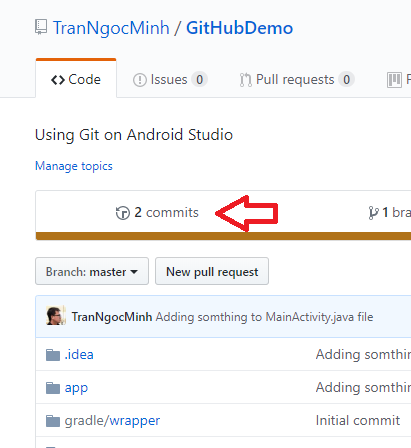The image size is (411, 448).
Task: Click the New pull request button
Action: [x=212, y=271]
